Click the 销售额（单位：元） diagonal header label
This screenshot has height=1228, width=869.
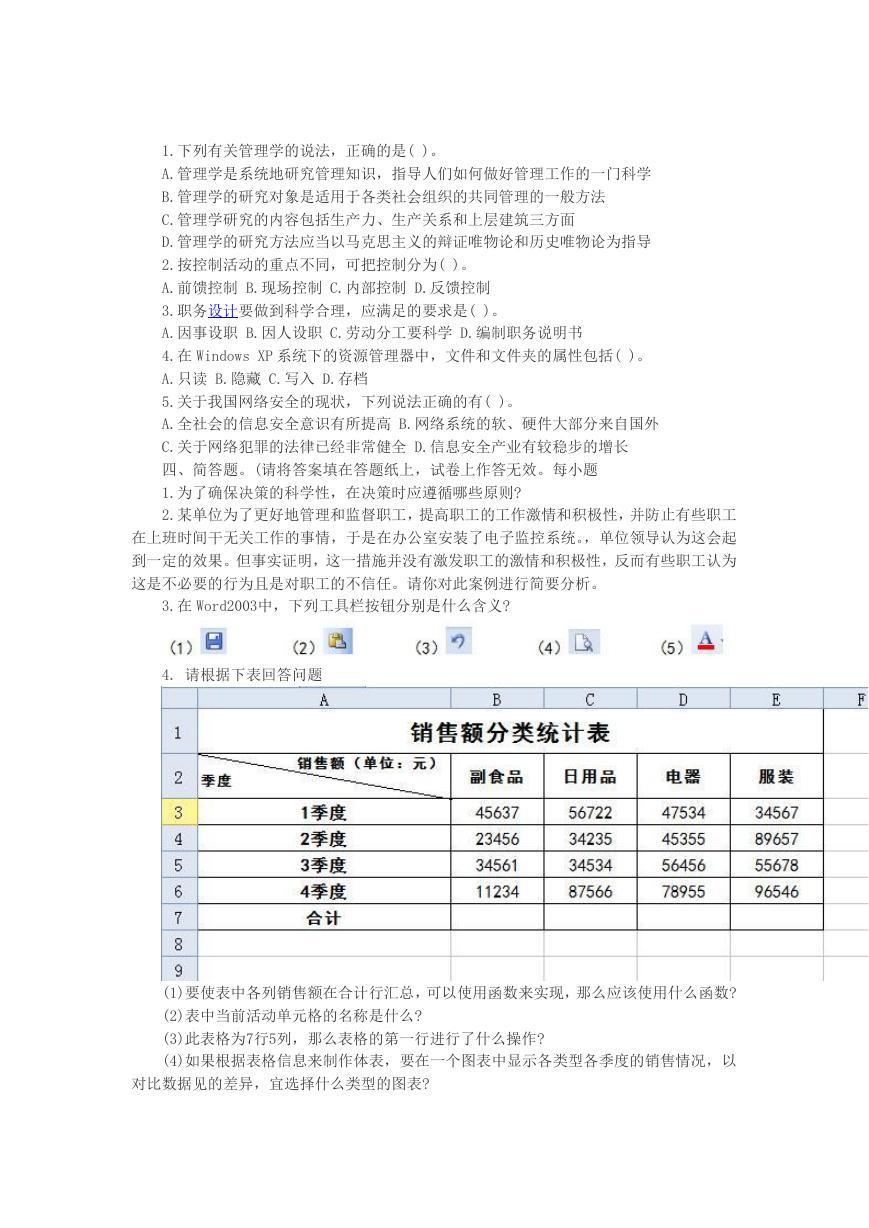click(369, 763)
